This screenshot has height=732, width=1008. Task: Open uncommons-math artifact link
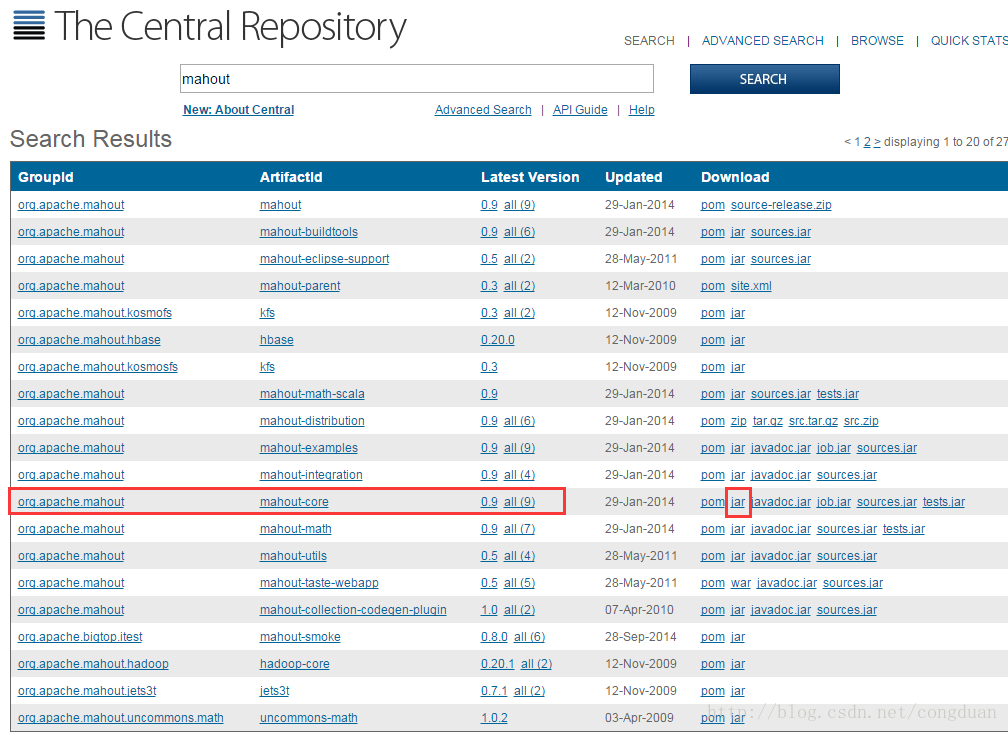click(x=309, y=718)
